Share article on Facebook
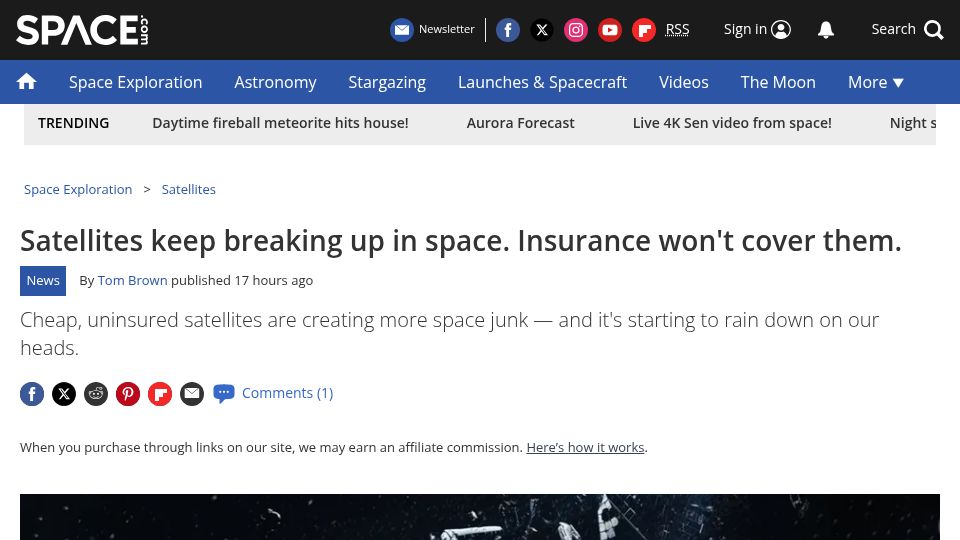960x540 pixels. click(x=32, y=394)
